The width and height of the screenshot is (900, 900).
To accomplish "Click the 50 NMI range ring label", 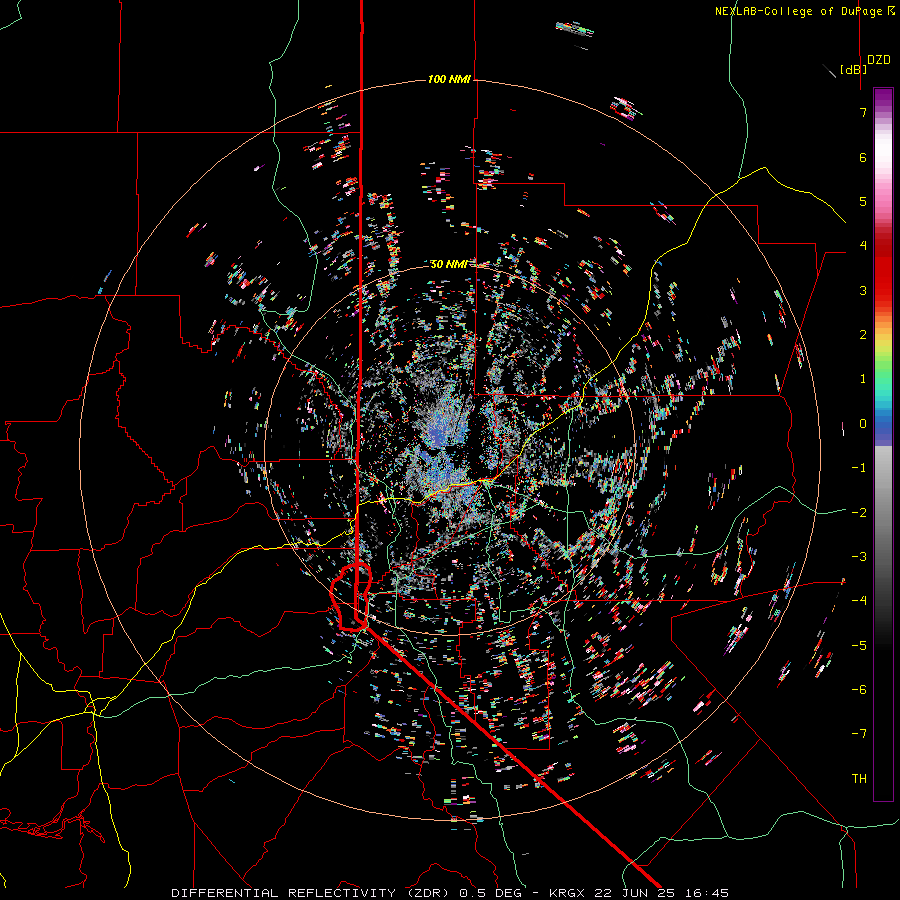I will tap(448, 264).
